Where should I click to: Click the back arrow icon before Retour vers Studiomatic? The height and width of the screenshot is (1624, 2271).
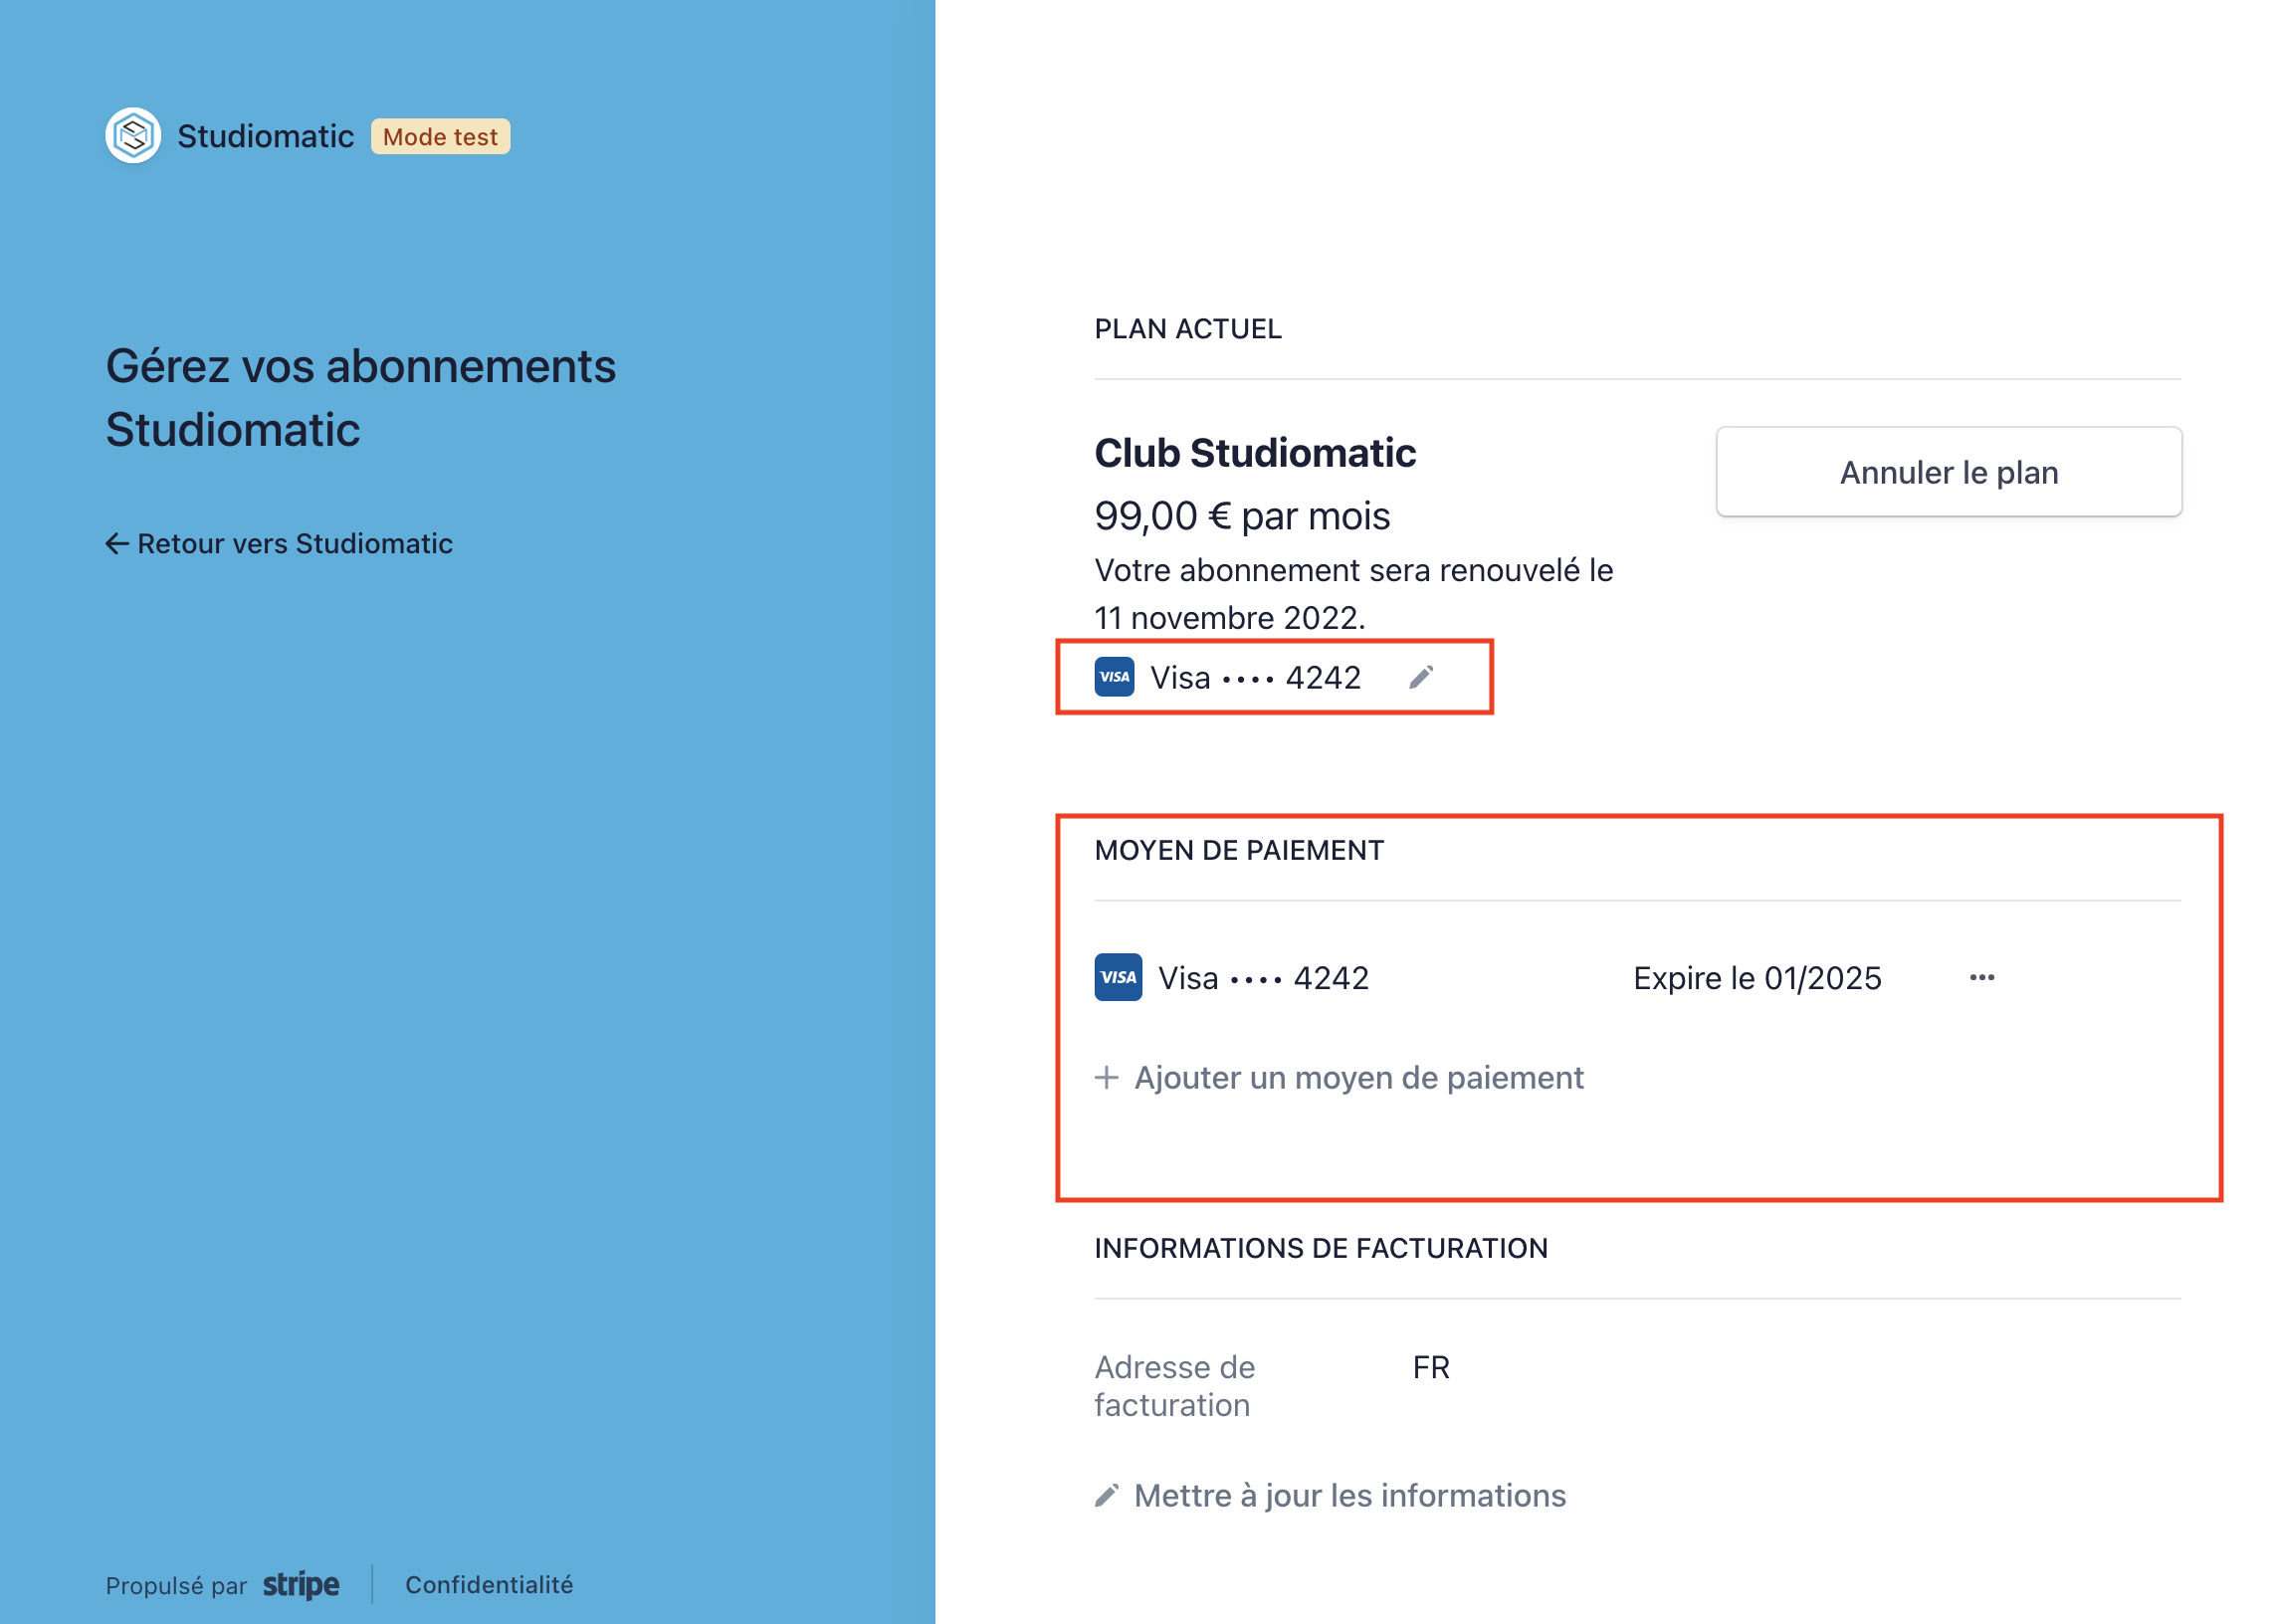[117, 545]
